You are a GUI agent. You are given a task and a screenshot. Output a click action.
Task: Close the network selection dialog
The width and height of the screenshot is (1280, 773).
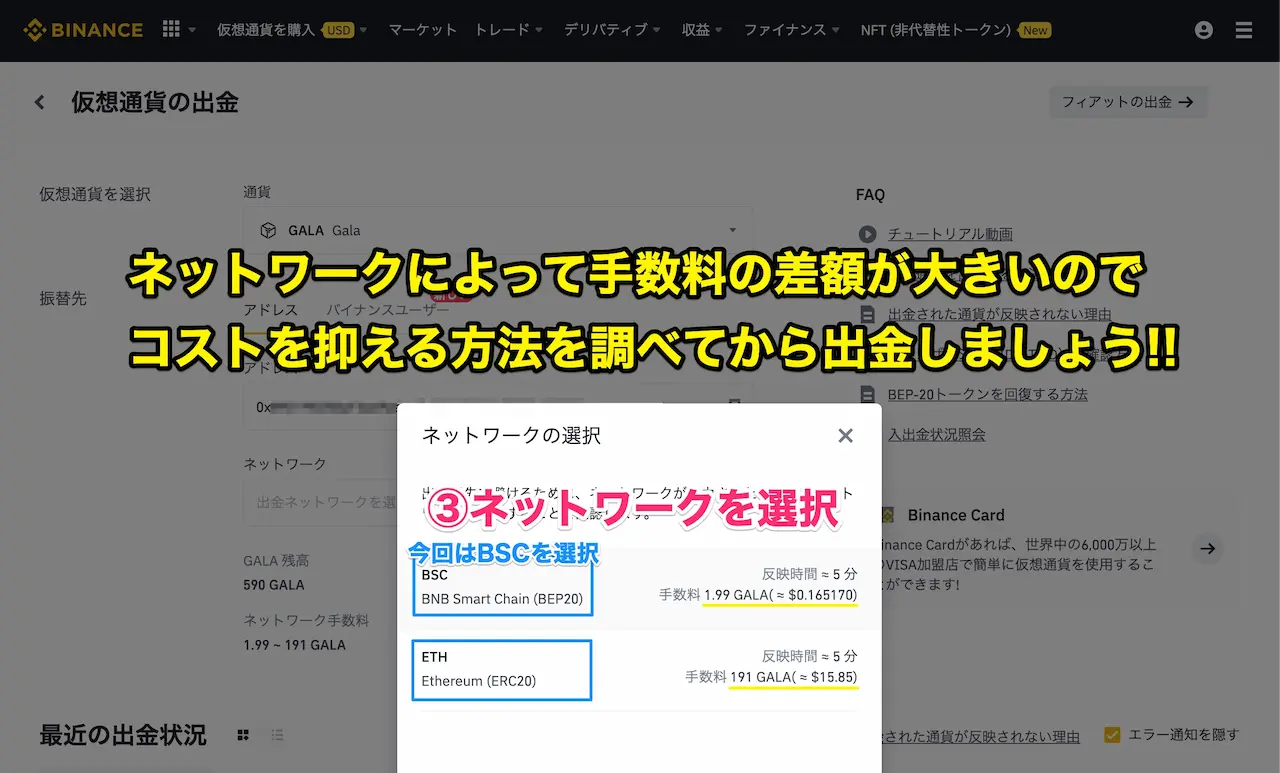tap(846, 435)
